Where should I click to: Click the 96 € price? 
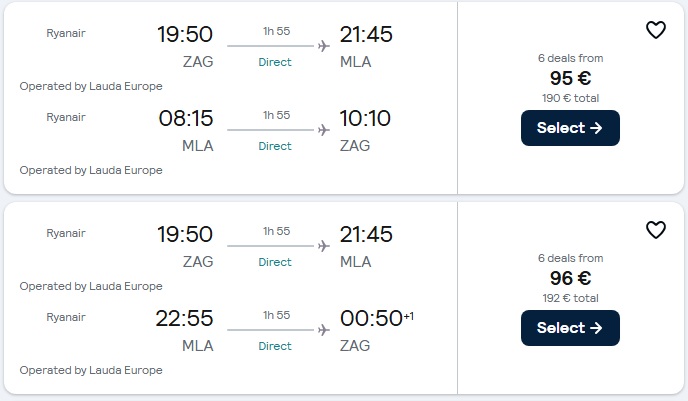(570, 279)
